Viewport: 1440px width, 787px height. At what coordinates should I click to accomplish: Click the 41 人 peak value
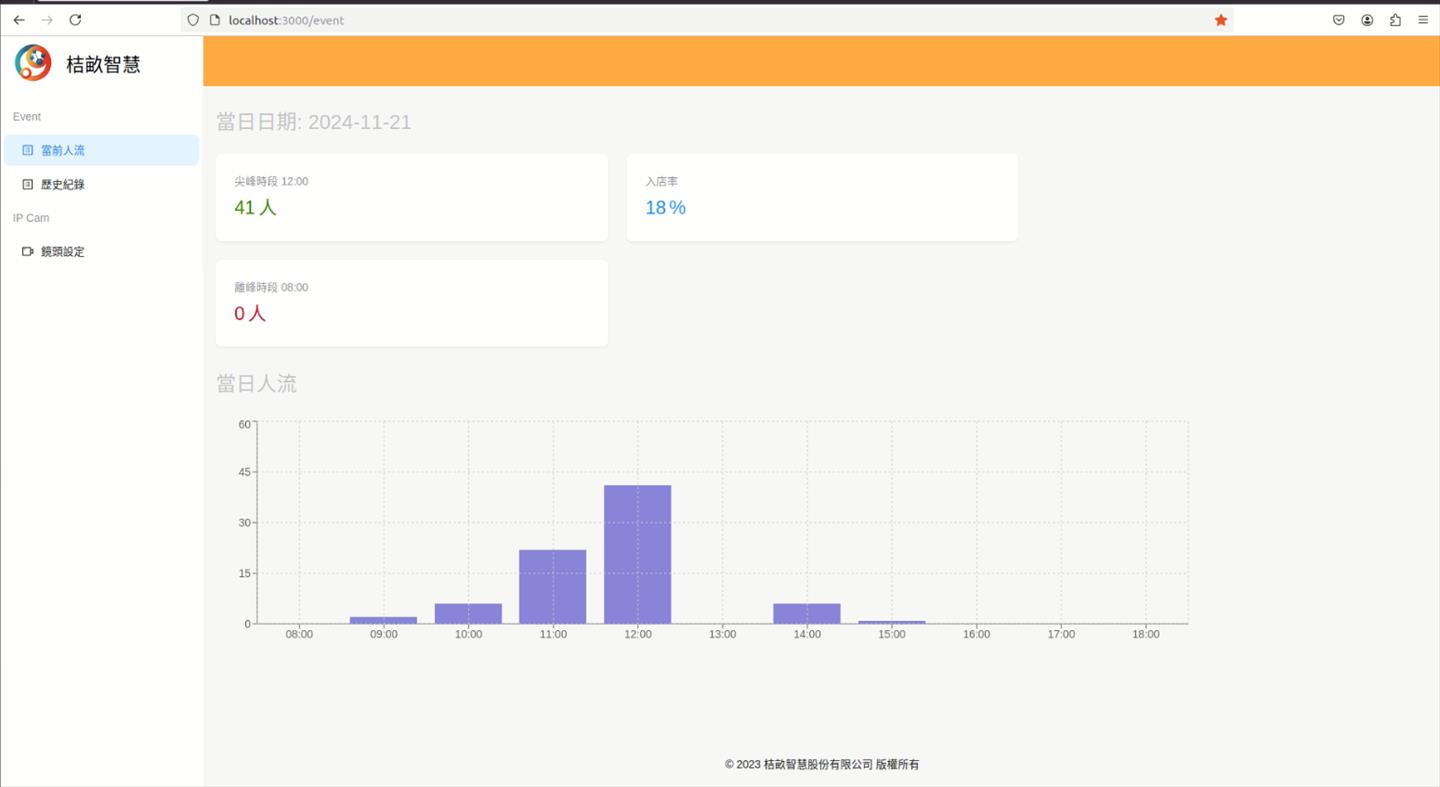255,208
